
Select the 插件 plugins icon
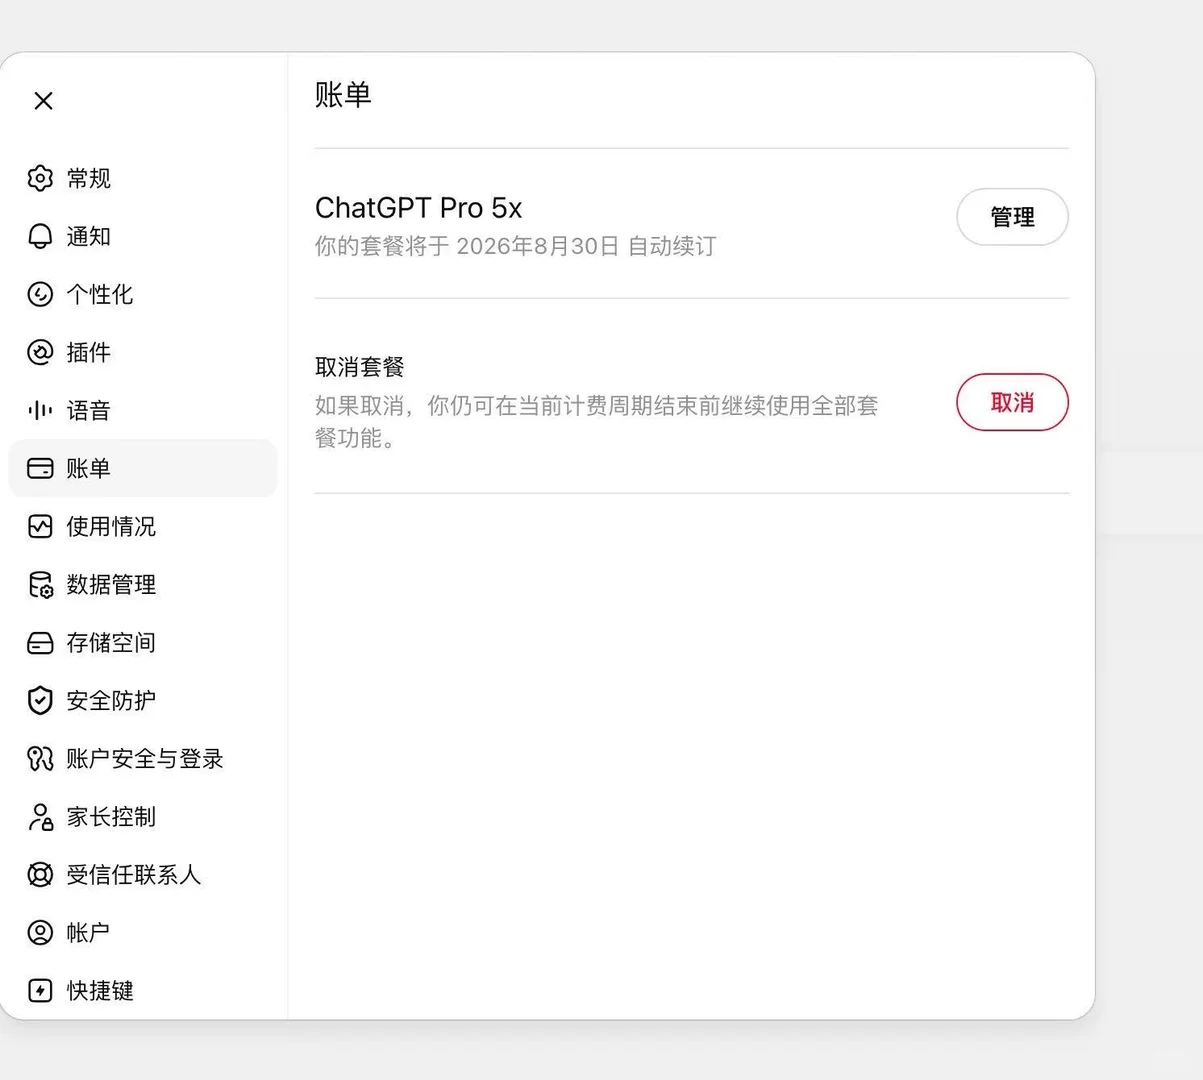pyautogui.click(x=40, y=352)
